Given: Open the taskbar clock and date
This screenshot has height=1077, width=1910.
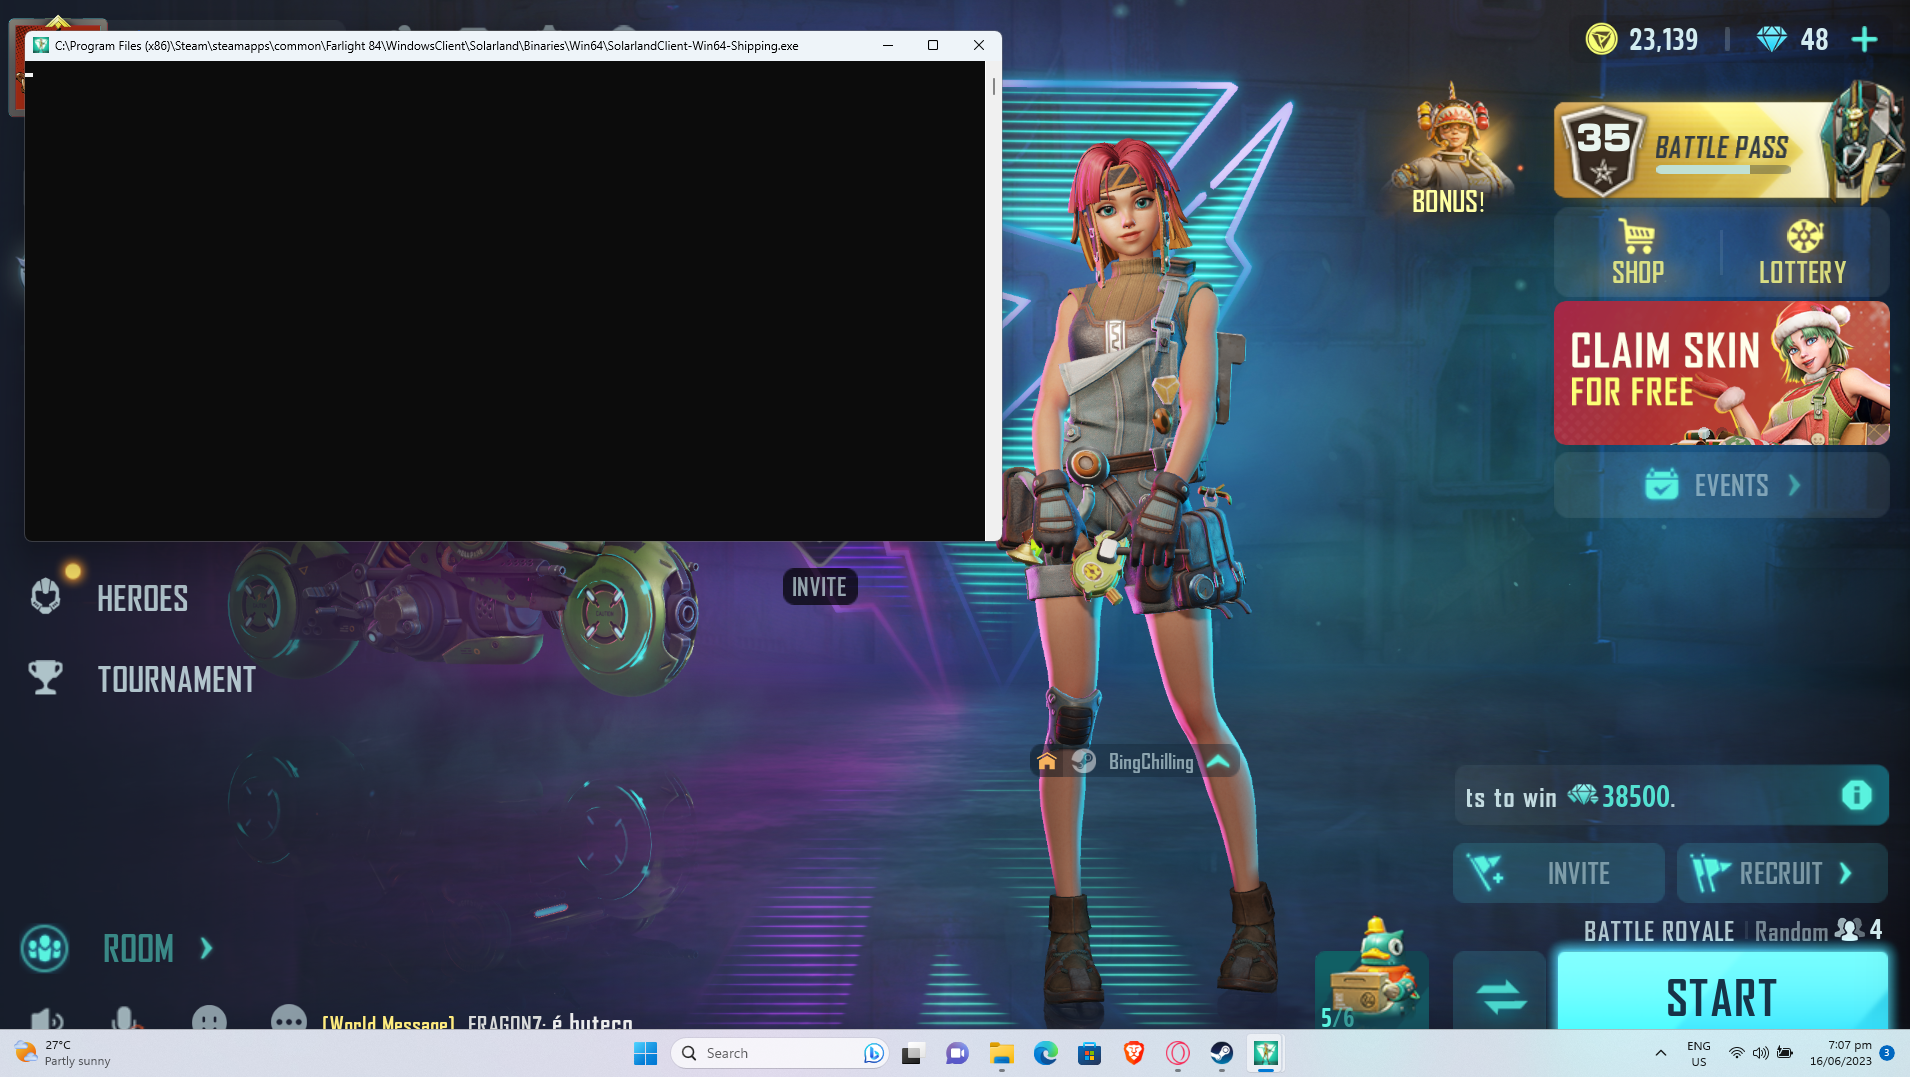Looking at the screenshot, I should (1840, 1053).
